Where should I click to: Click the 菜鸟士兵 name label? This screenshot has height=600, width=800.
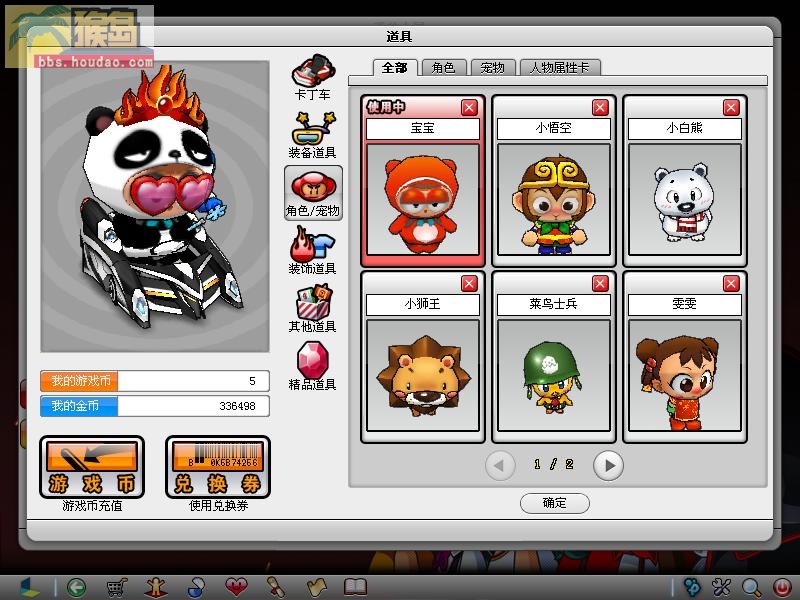click(554, 305)
